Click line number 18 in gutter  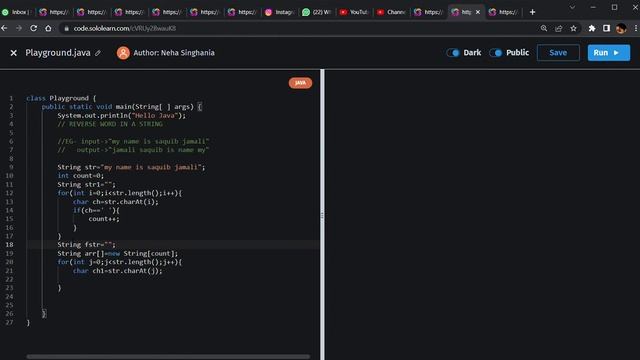[9, 244]
